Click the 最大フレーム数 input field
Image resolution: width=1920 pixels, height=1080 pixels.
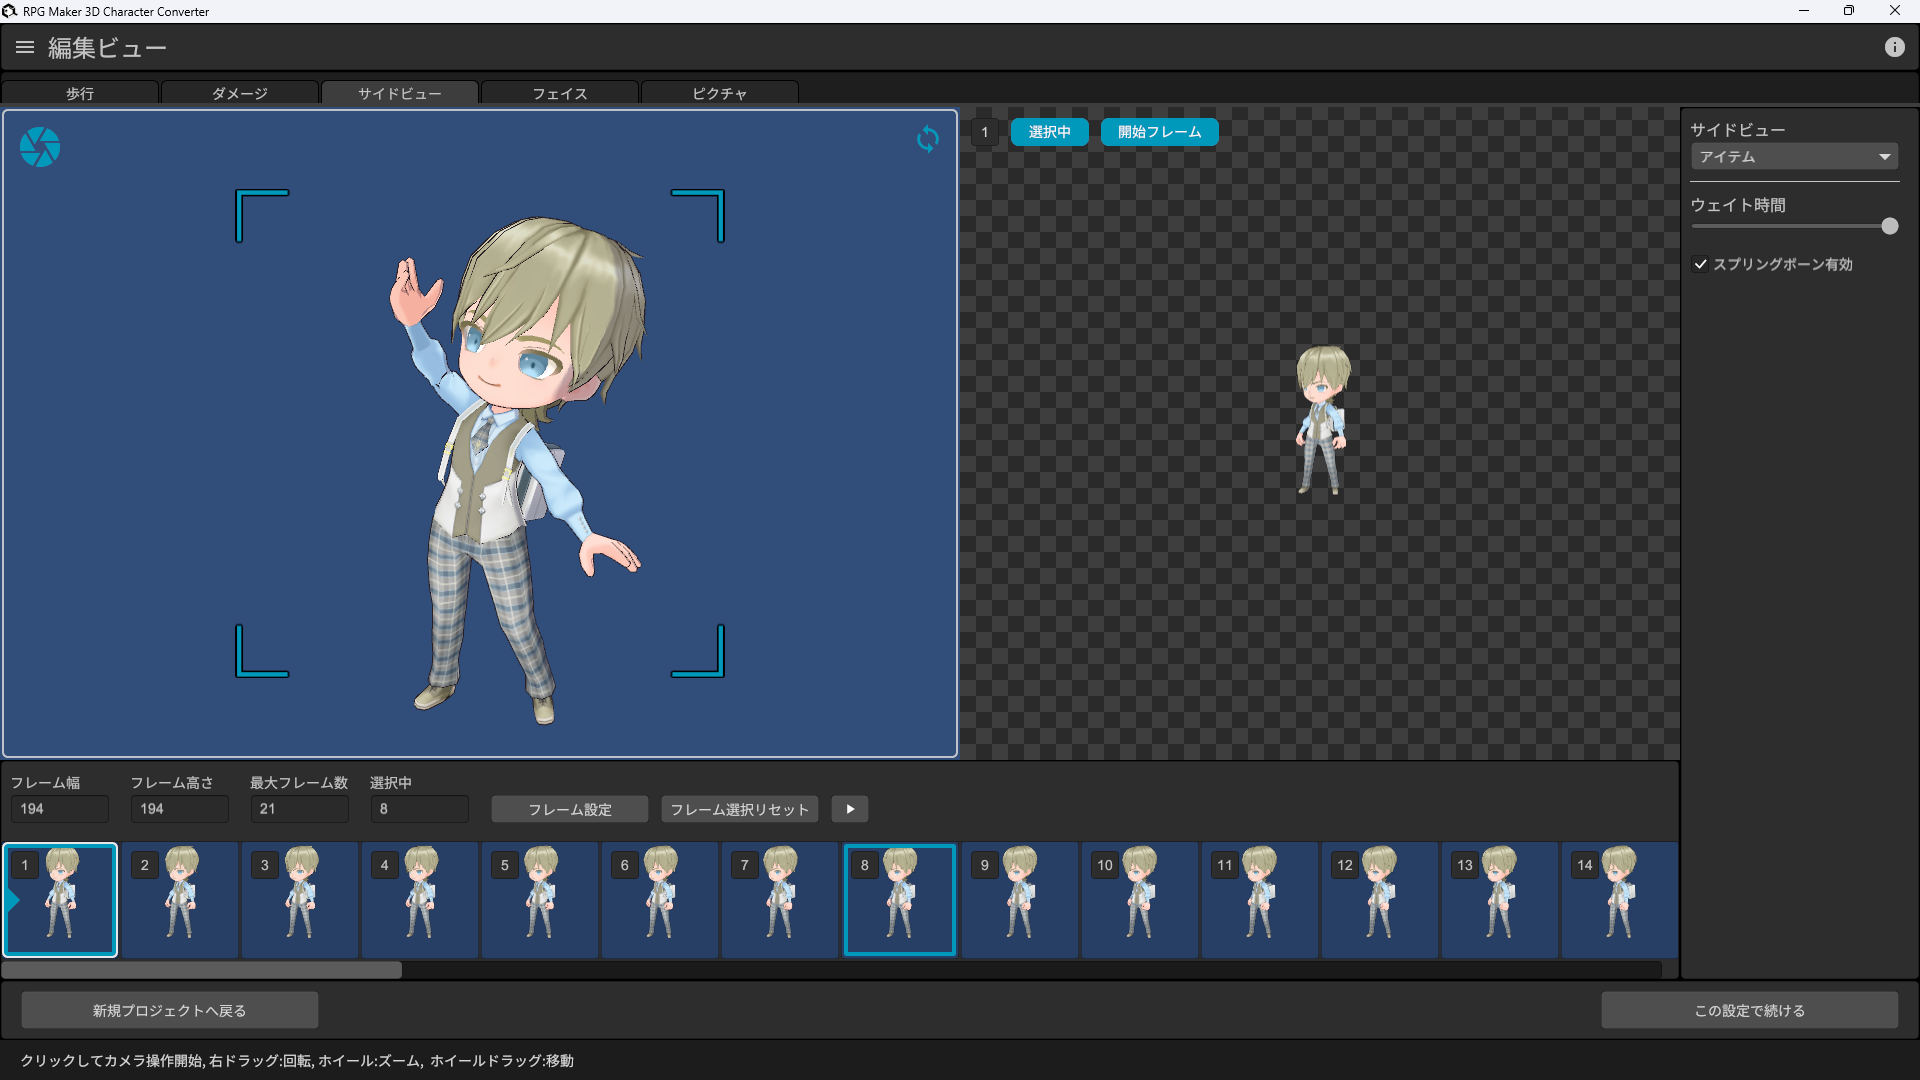tap(300, 809)
